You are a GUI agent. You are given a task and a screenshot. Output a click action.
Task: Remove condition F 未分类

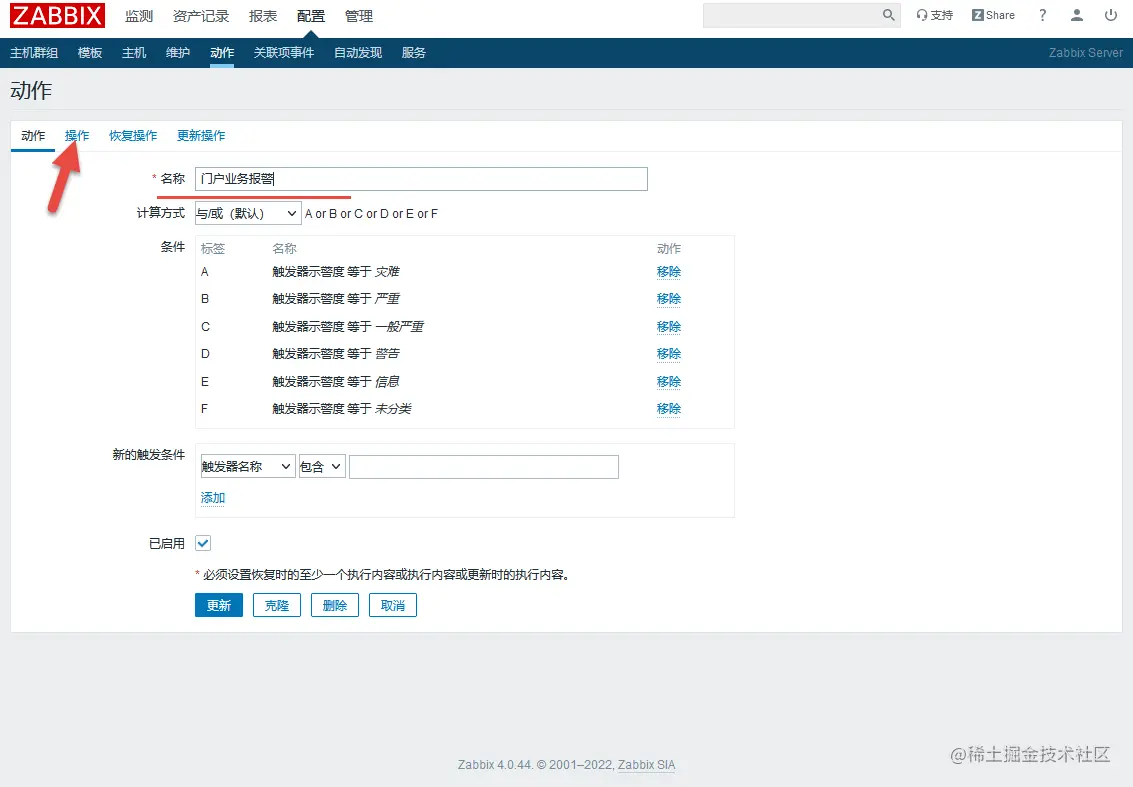tap(668, 408)
